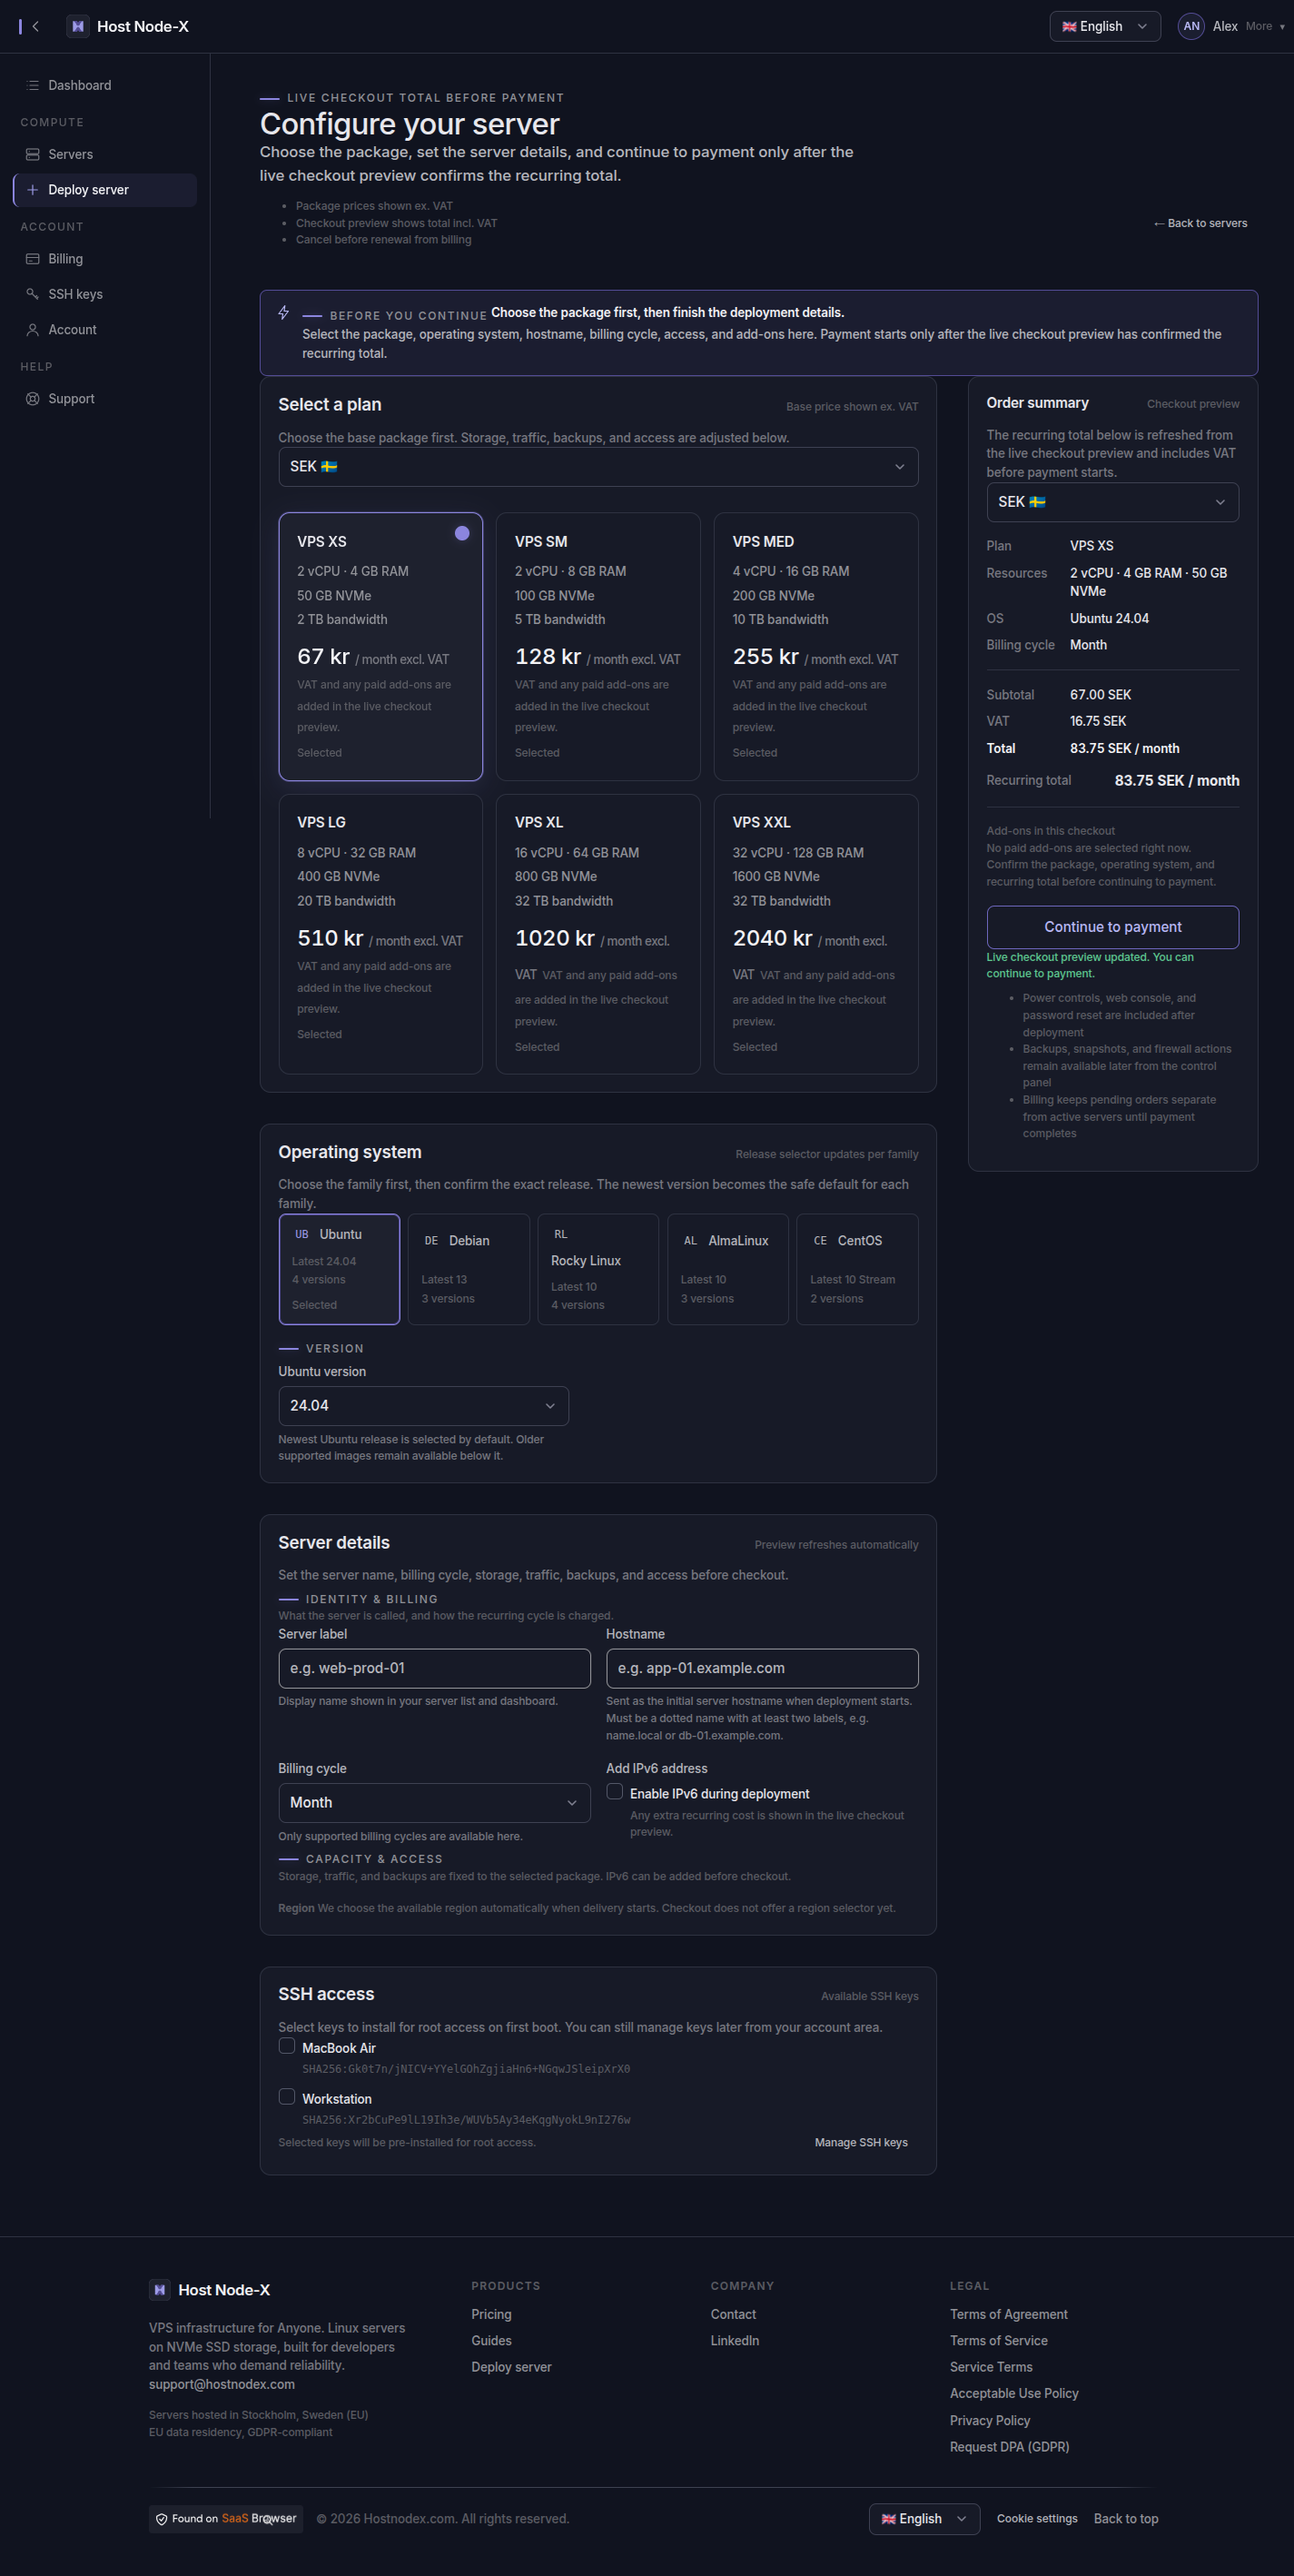This screenshot has height=2576, width=1294.
Task: Open Account in the sidebar
Action: click(105, 330)
